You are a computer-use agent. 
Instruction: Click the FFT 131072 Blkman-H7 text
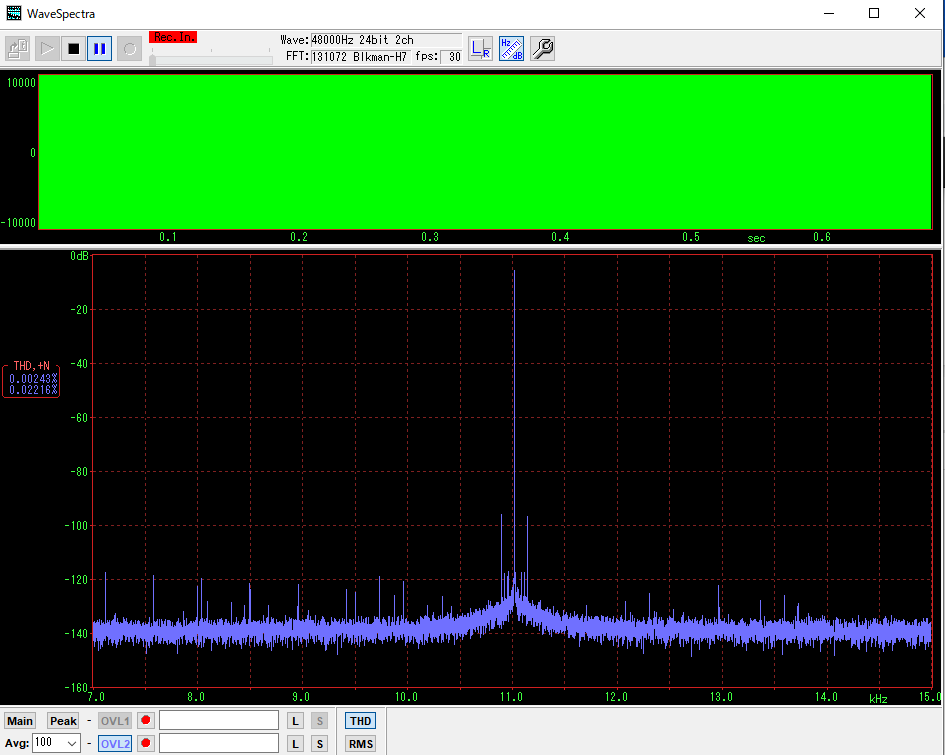coord(360,57)
